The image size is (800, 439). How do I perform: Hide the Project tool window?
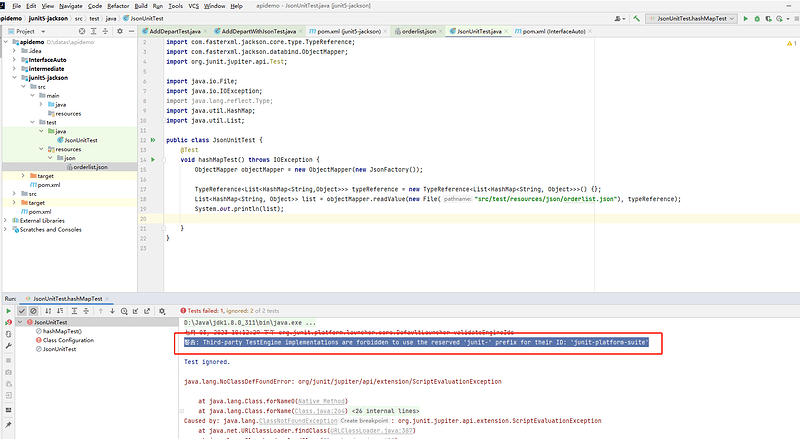(131, 31)
